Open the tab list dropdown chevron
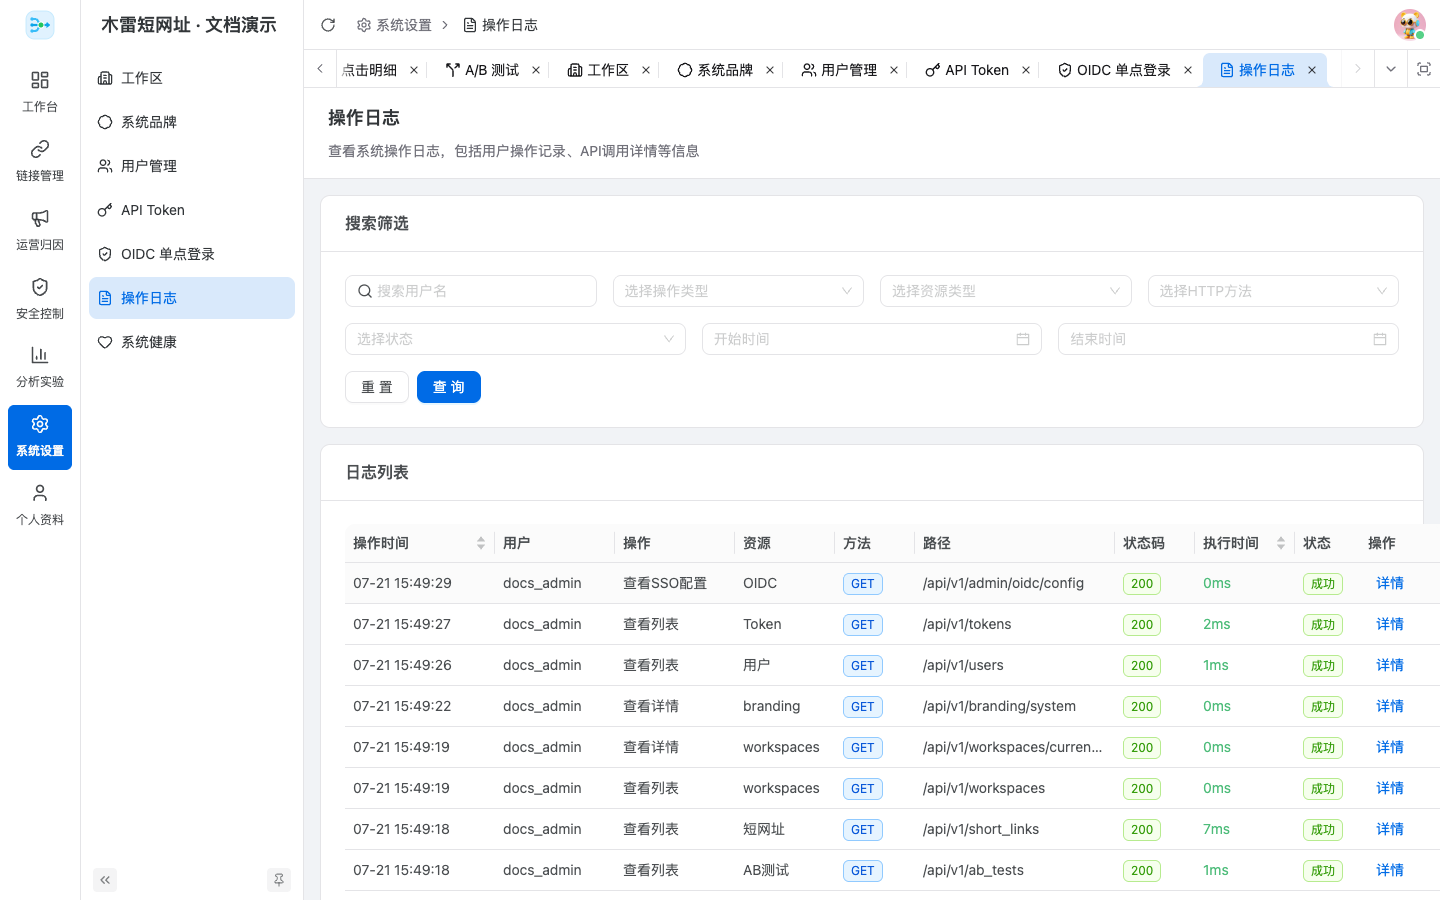Image resolution: width=1440 pixels, height=900 pixels. [x=1390, y=69]
